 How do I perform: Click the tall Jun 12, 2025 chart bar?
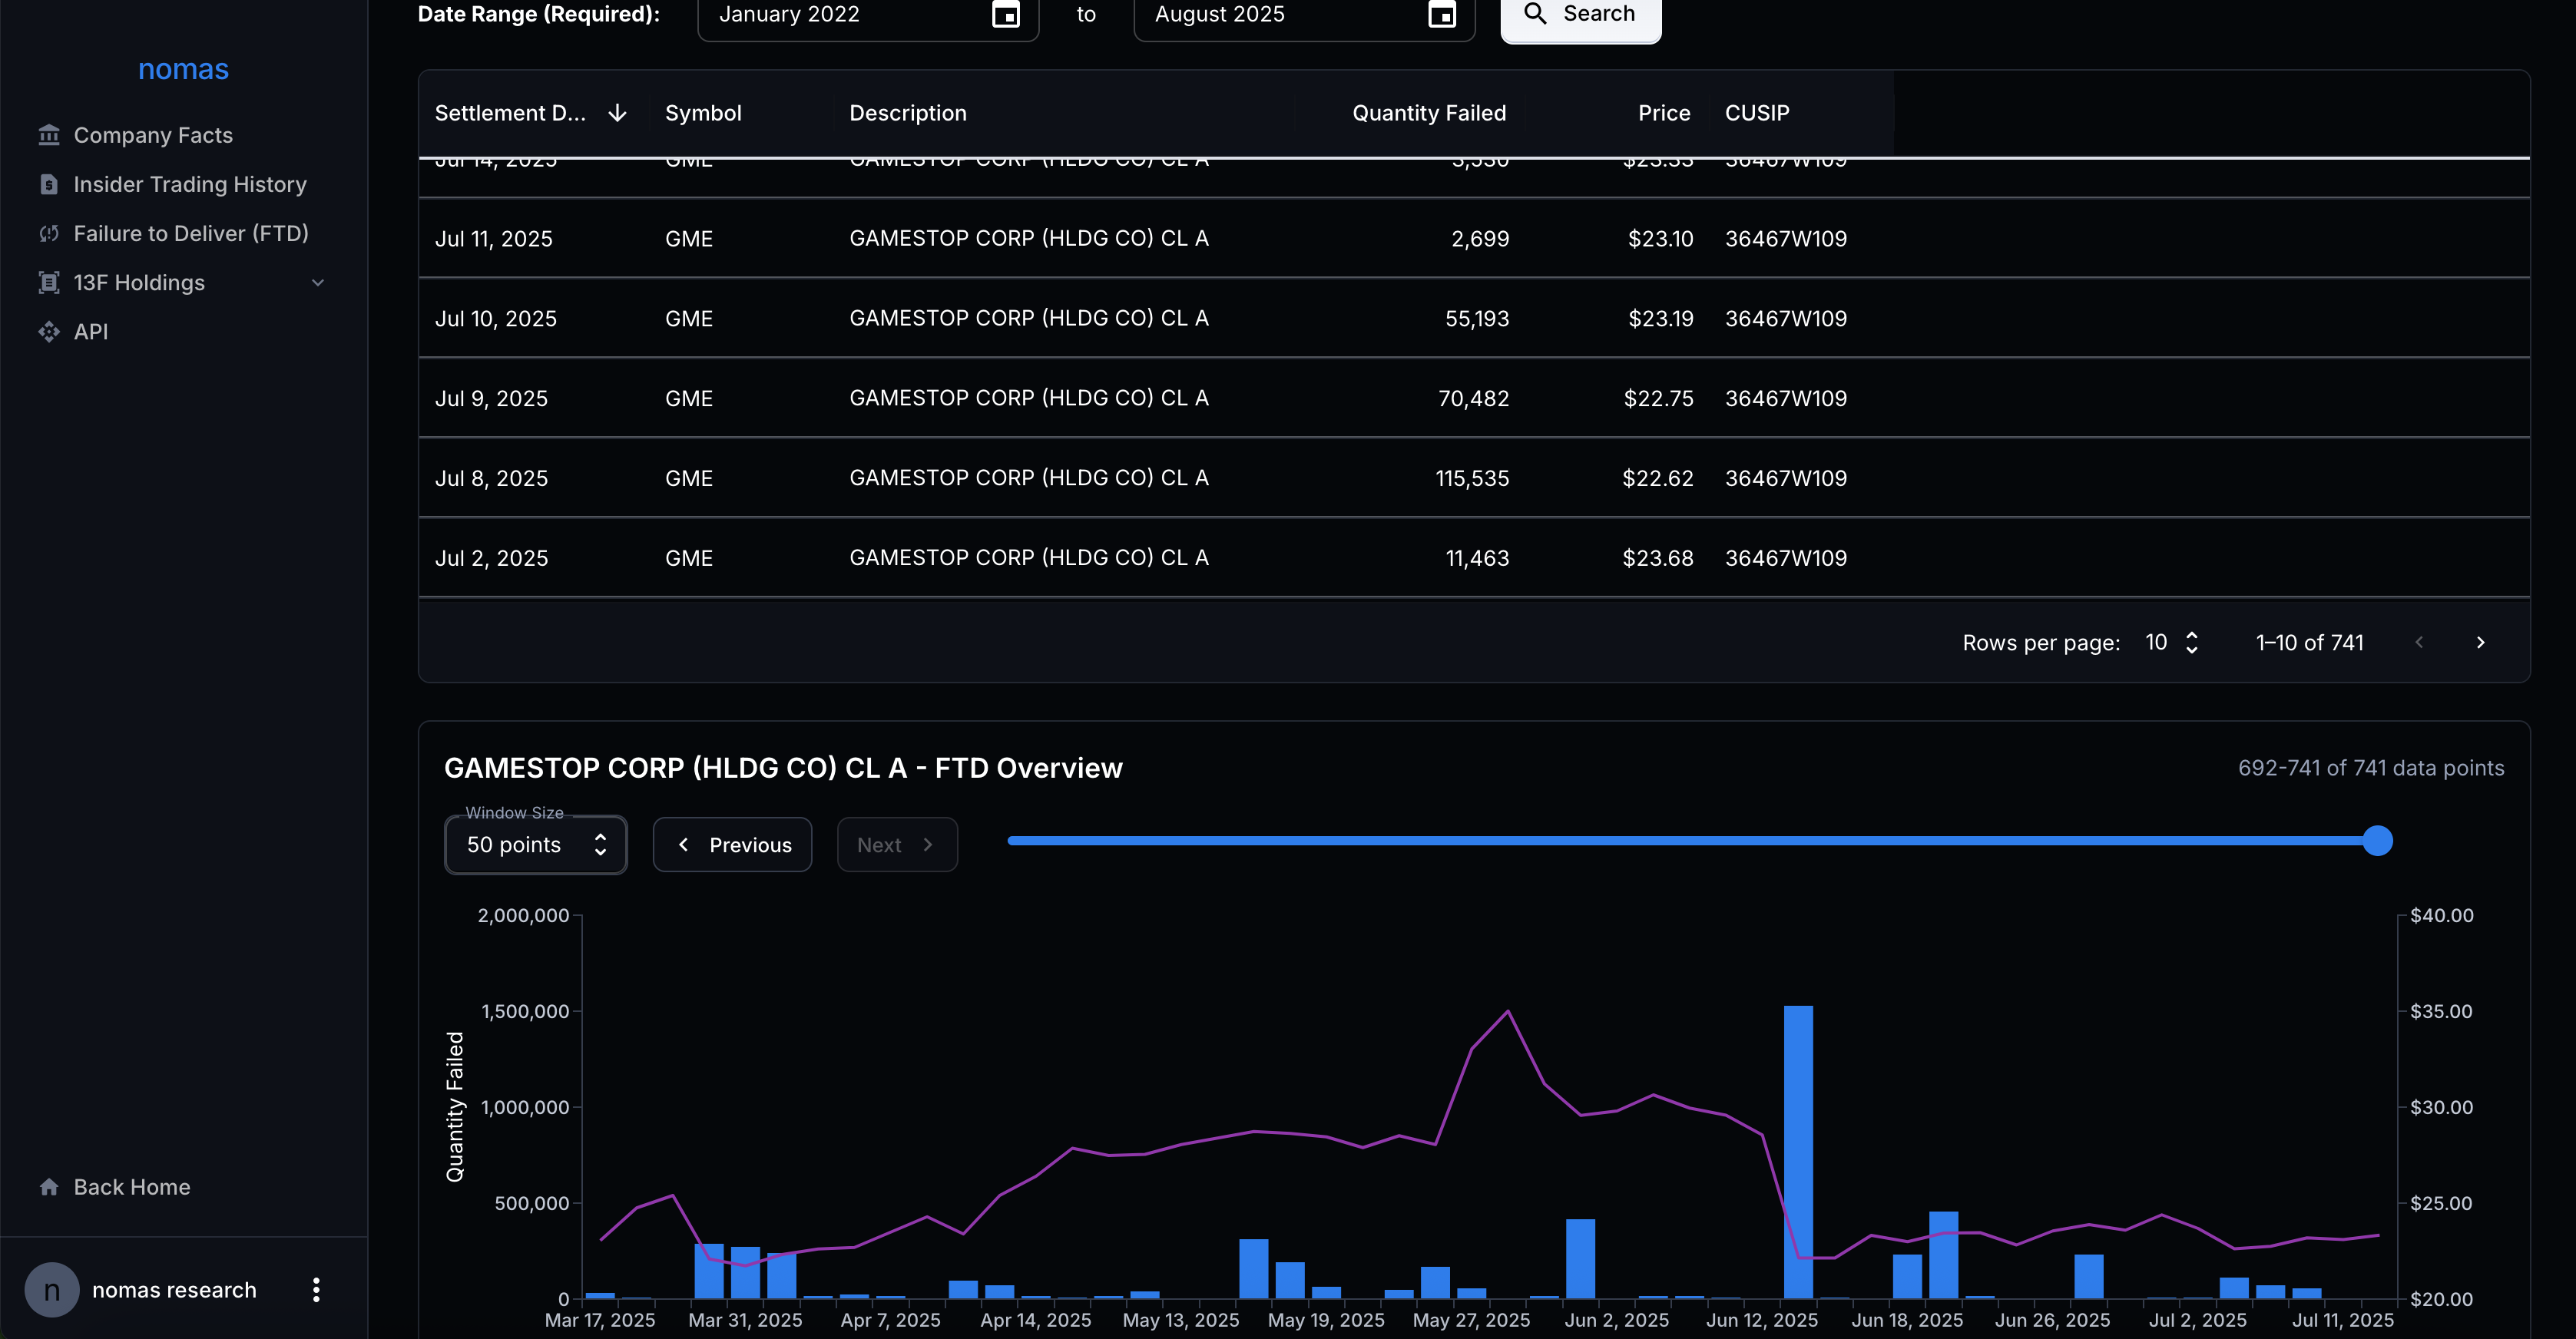[x=1798, y=1152]
